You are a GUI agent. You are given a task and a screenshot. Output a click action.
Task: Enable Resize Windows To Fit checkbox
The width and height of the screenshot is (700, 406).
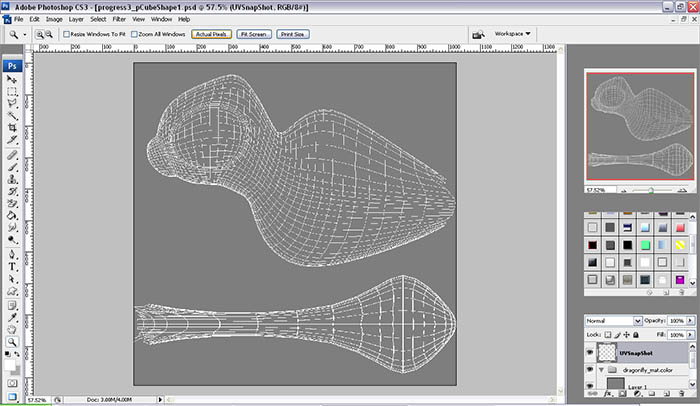pos(67,34)
